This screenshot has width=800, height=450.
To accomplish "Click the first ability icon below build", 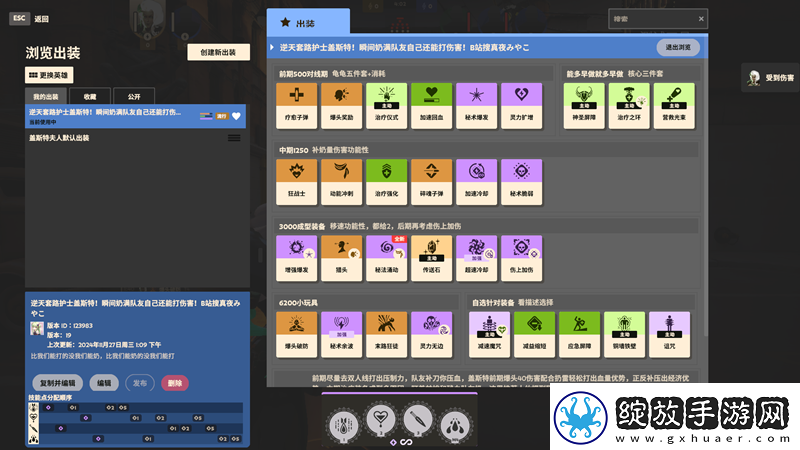I will coord(343,424).
